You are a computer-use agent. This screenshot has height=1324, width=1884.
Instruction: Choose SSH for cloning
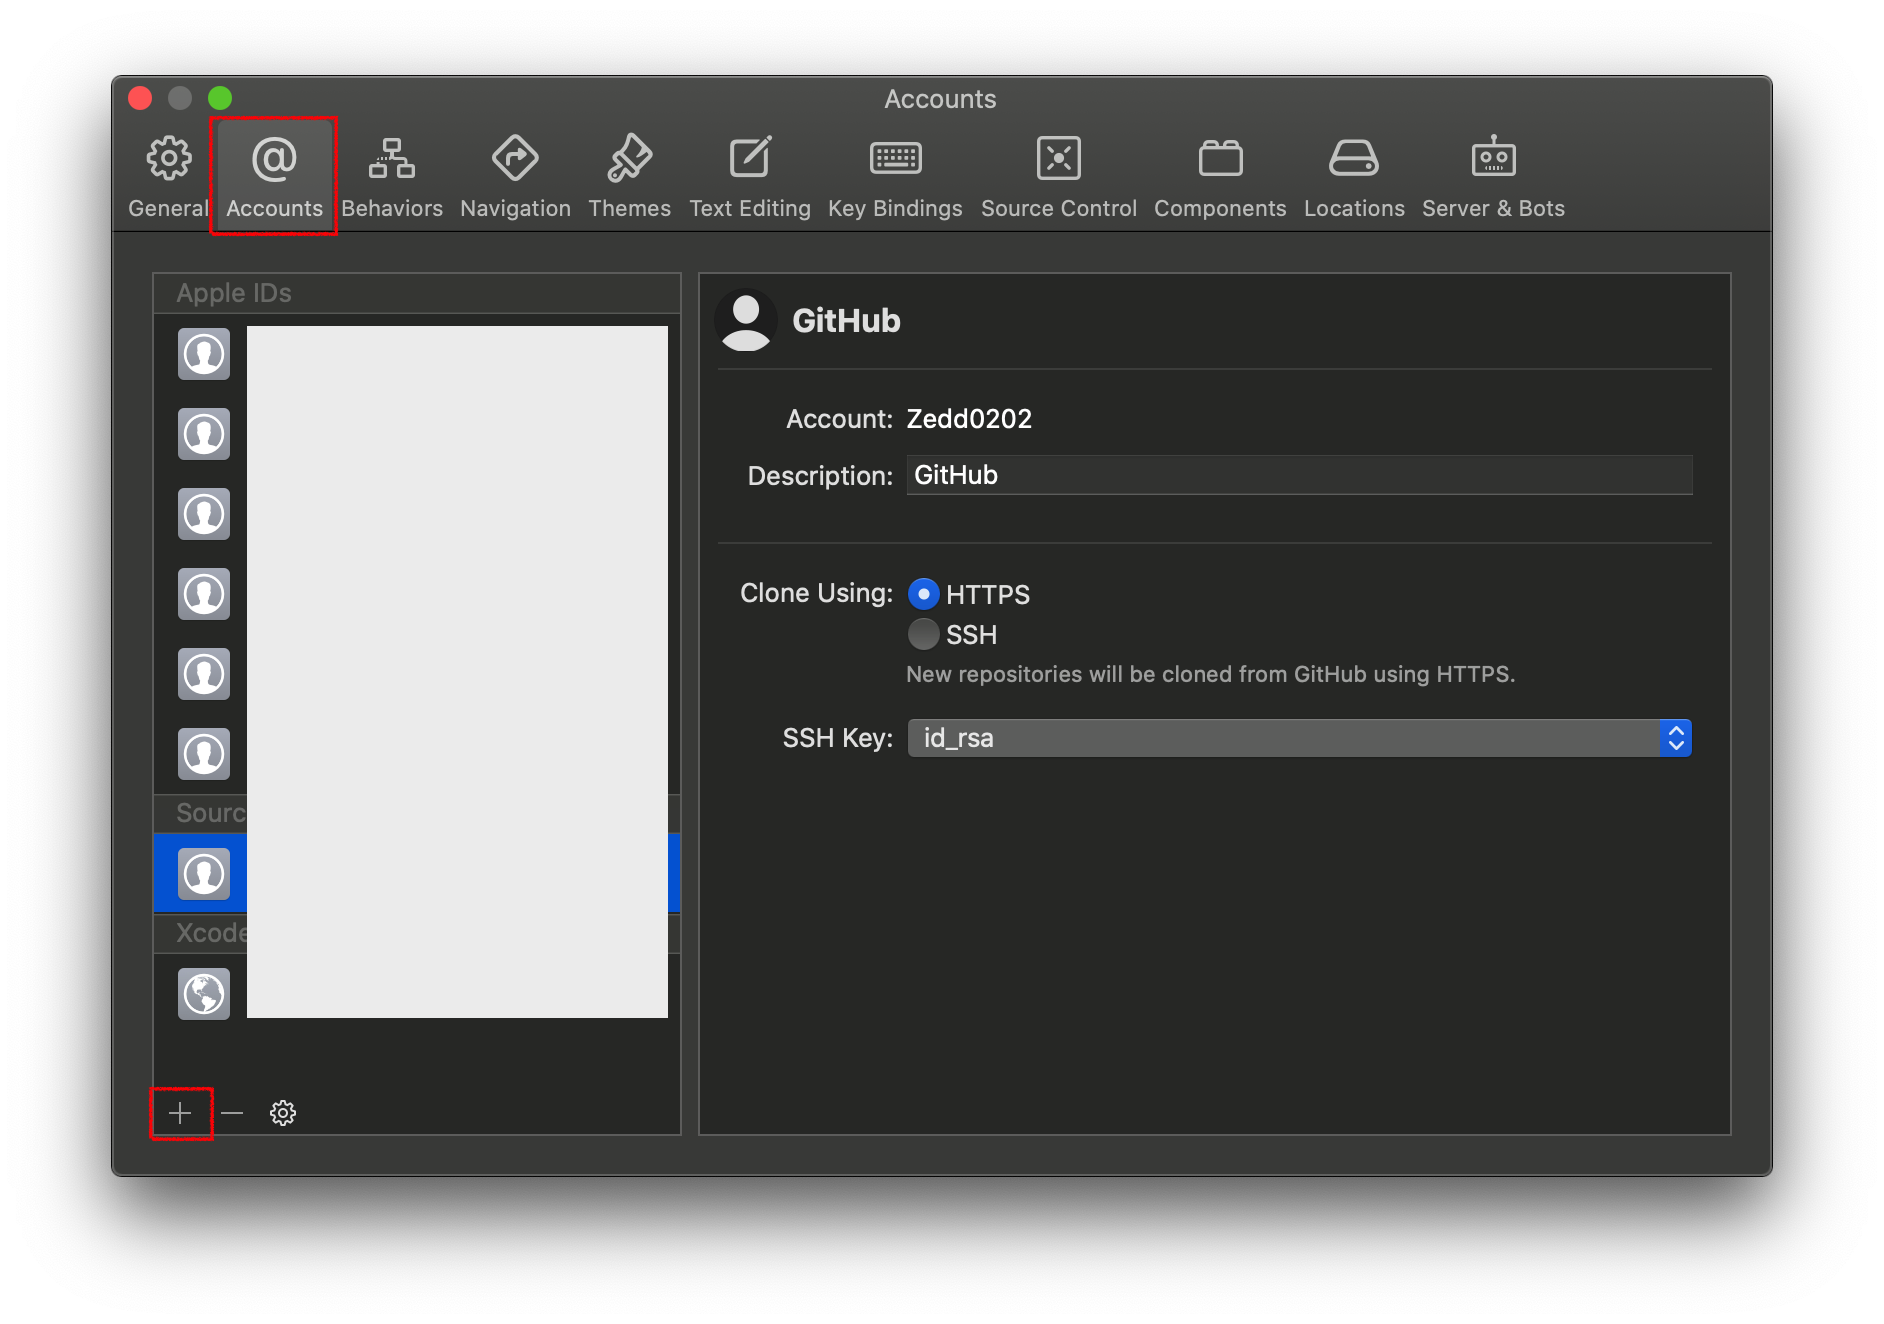[923, 634]
